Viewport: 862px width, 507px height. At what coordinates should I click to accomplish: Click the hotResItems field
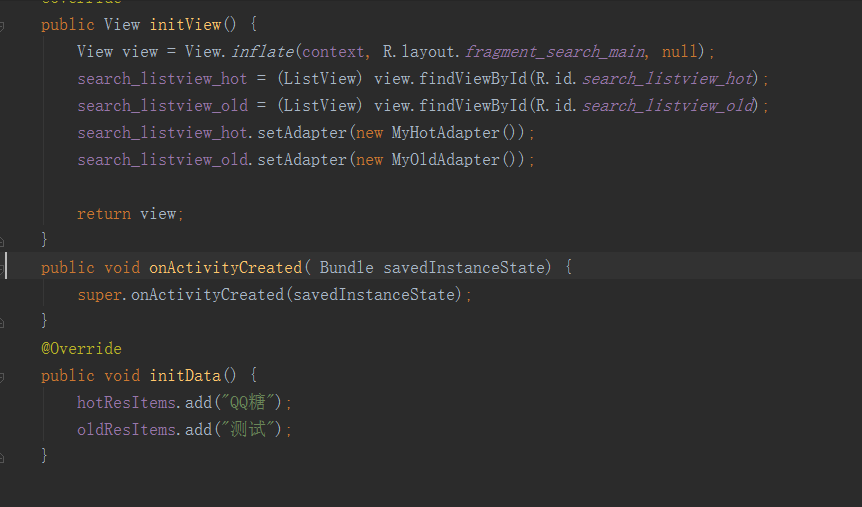pyautogui.click(x=126, y=403)
